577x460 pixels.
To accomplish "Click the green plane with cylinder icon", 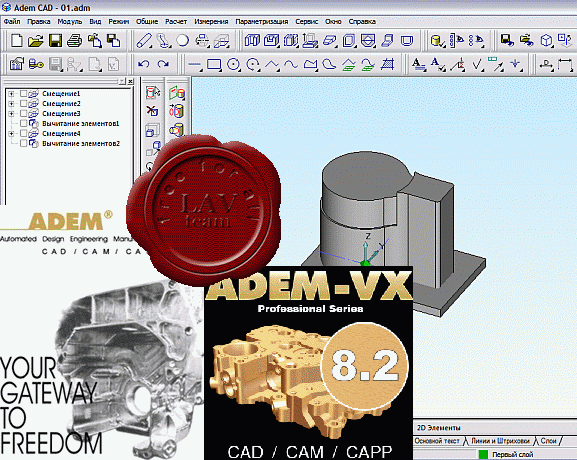I will (x=177, y=93).
